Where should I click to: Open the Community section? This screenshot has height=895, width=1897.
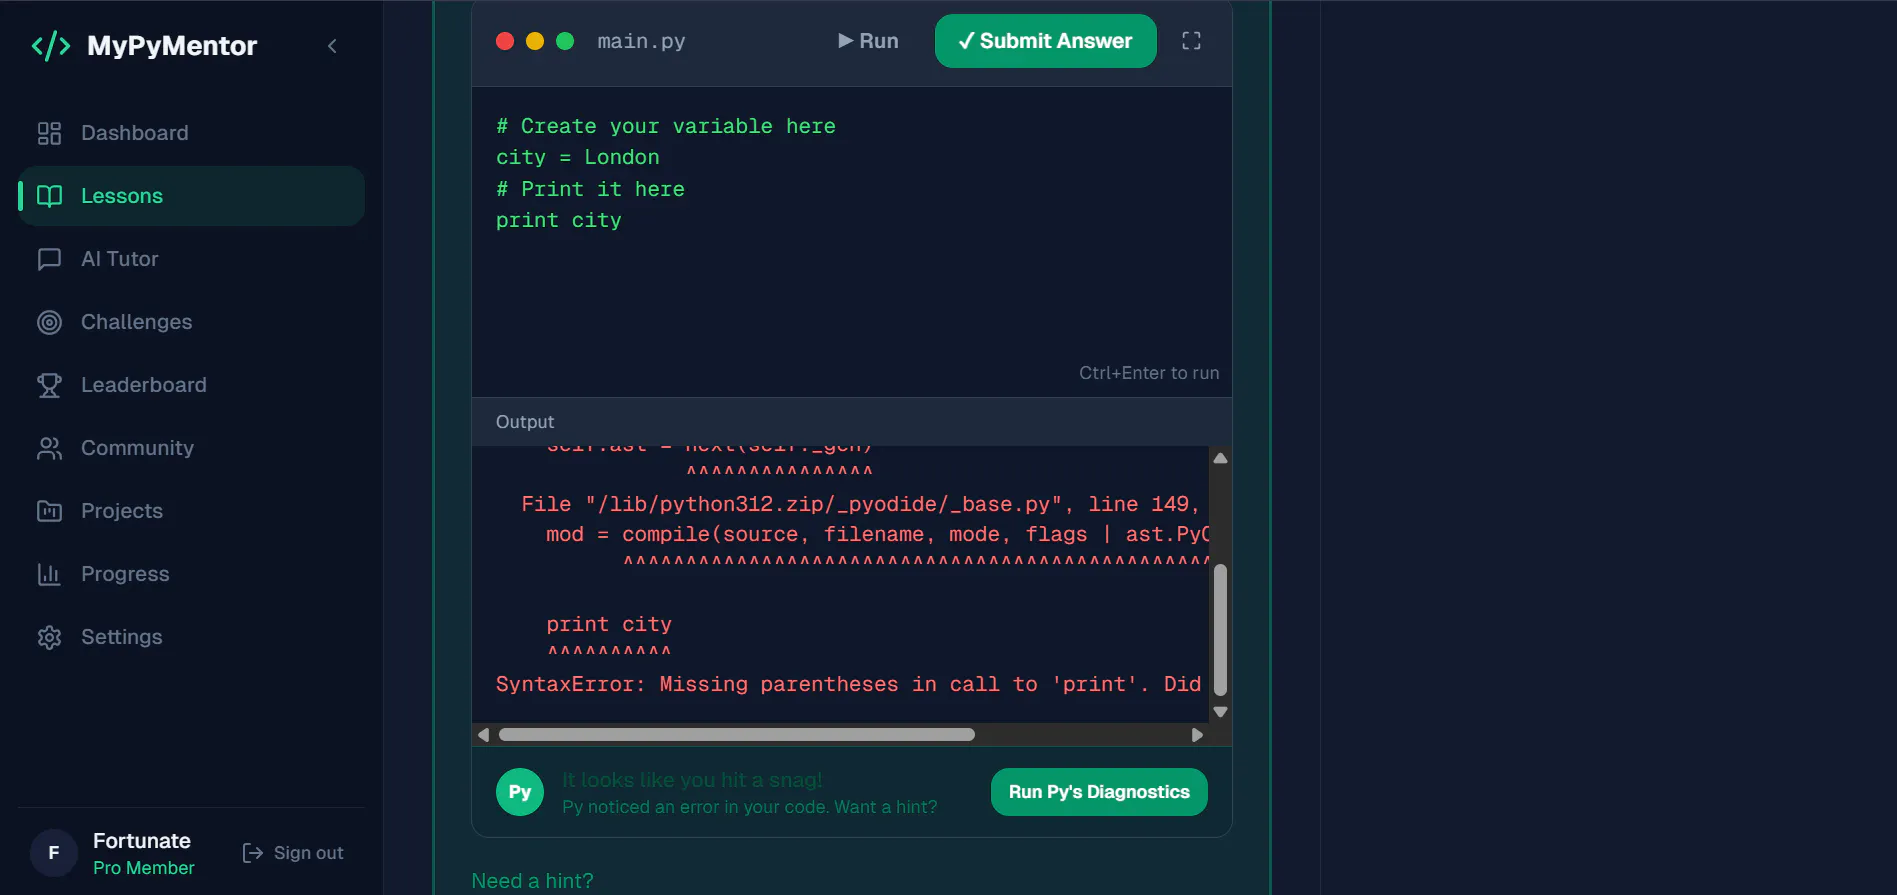coord(191,448)
